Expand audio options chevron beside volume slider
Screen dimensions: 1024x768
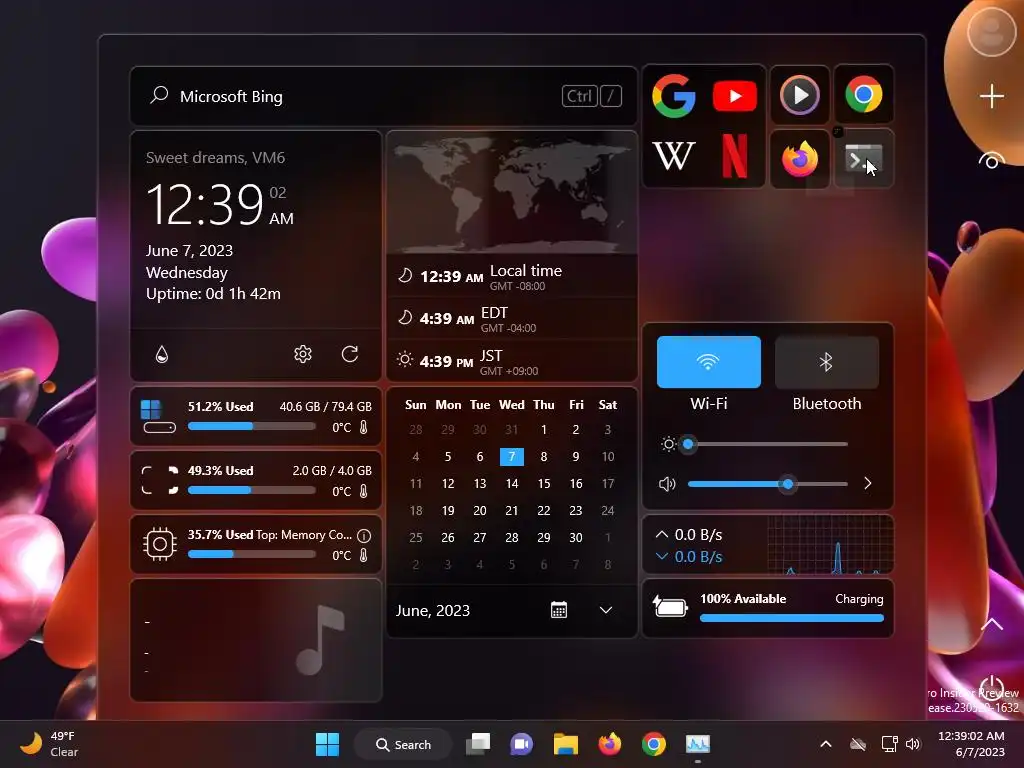coord(867,483)
